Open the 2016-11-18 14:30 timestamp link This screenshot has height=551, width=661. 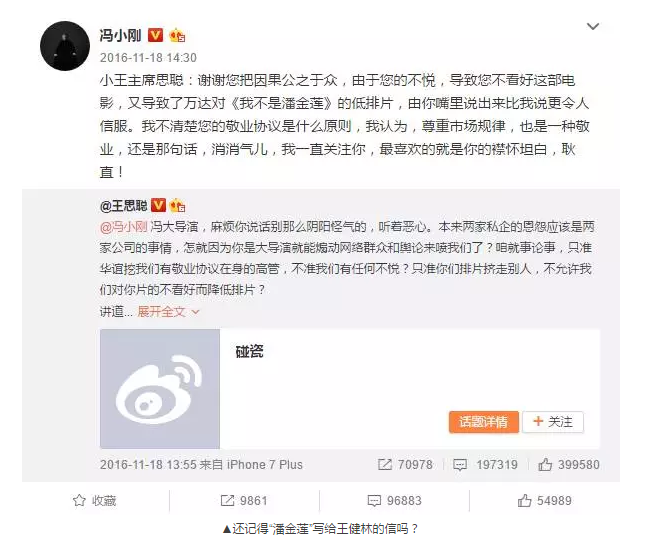coord(148,58)
